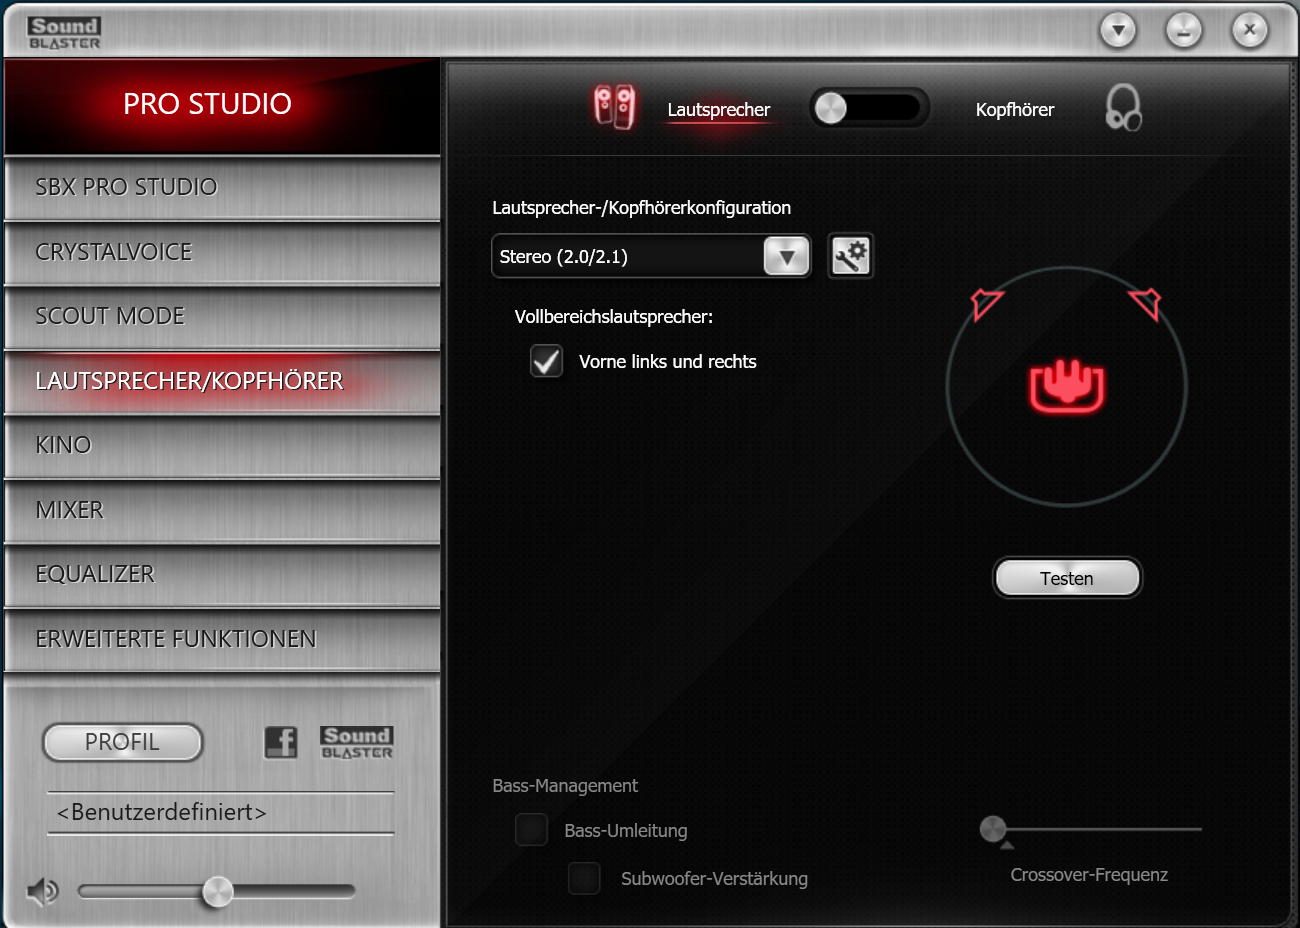This screenshot has width=1300, height=928.
Task: Adjust the Crossover-Frequenz slider
Action: (x=993, y=829)
